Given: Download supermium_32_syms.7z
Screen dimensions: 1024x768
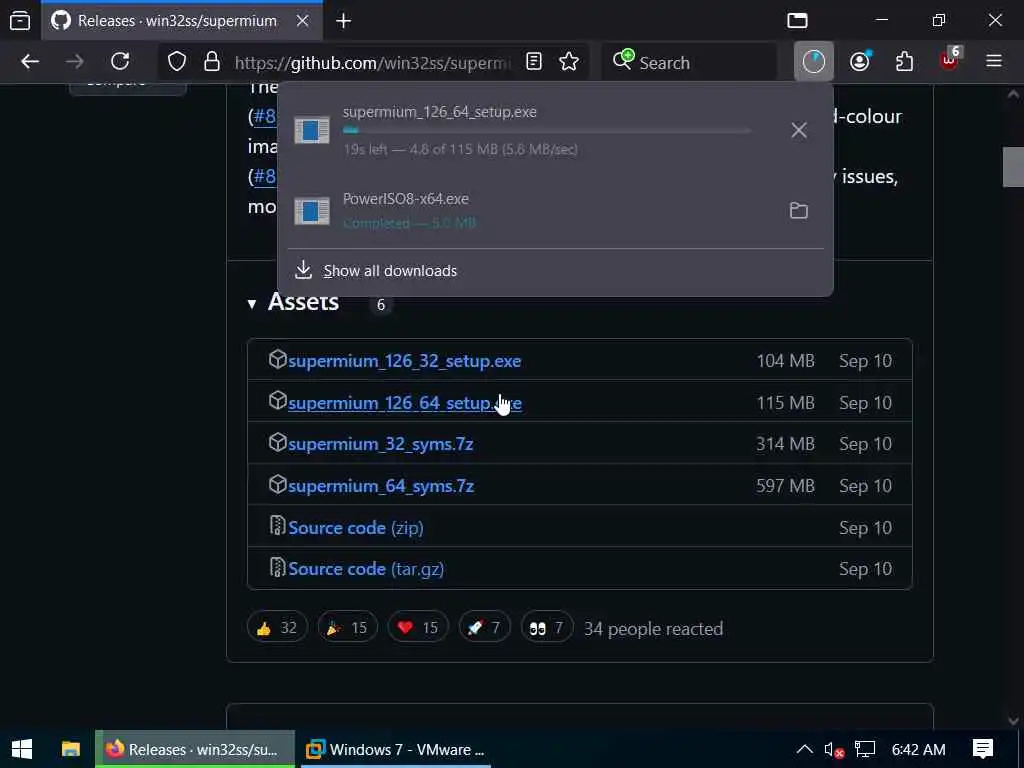Looking at the screenshot, I should pyautogui.click(x=381, y=444).
